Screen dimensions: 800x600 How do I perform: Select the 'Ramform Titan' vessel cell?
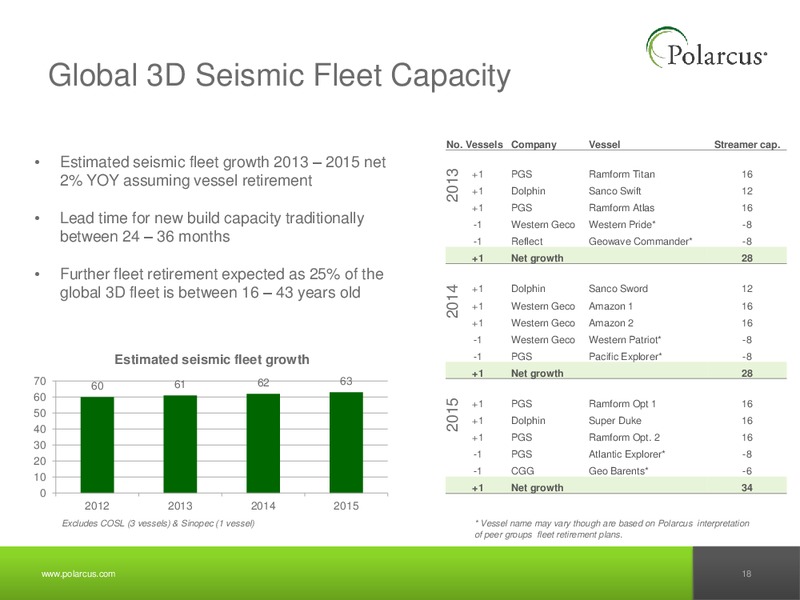click(x=621, y=174)
